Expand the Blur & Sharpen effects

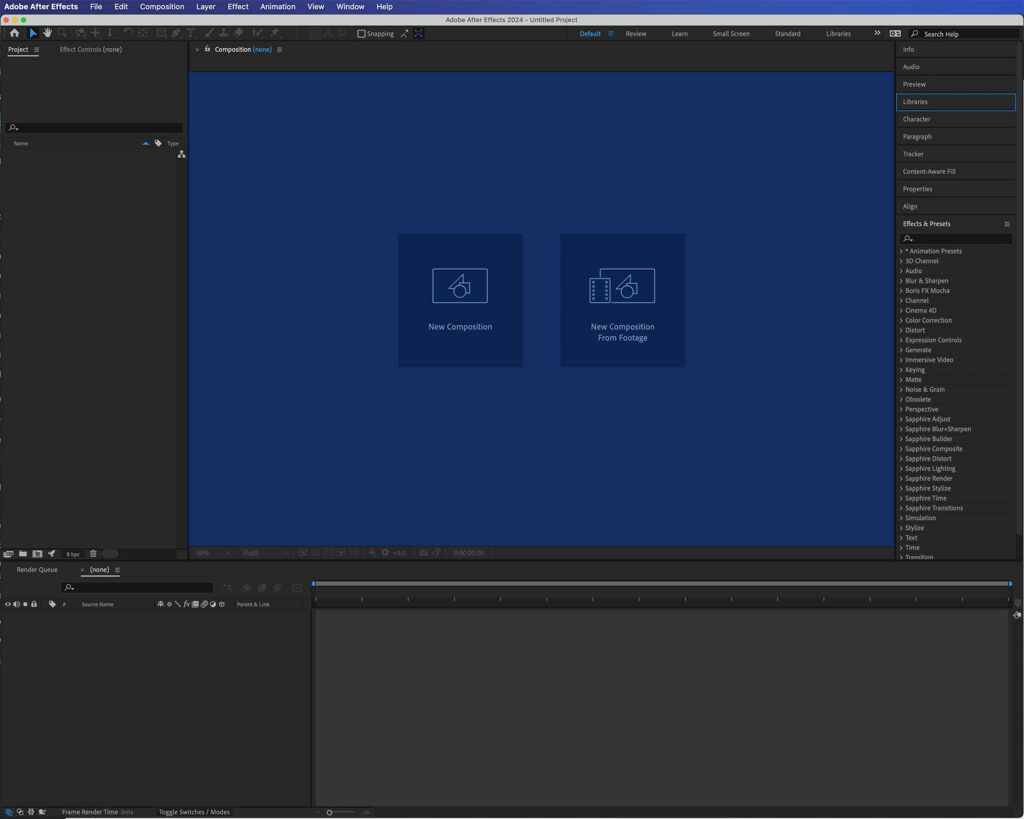coord(901,281)
